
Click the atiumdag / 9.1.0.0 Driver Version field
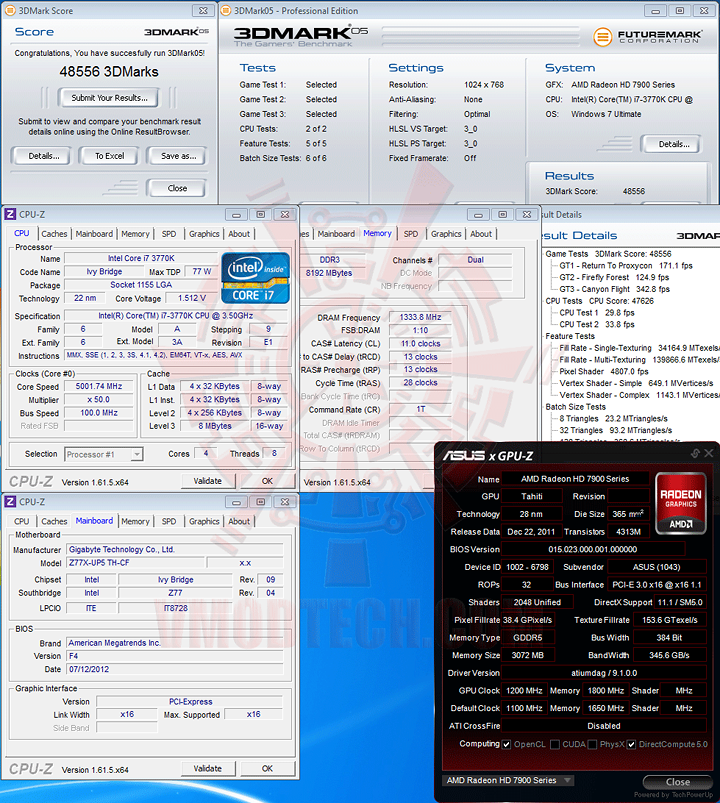coord(604,673)
